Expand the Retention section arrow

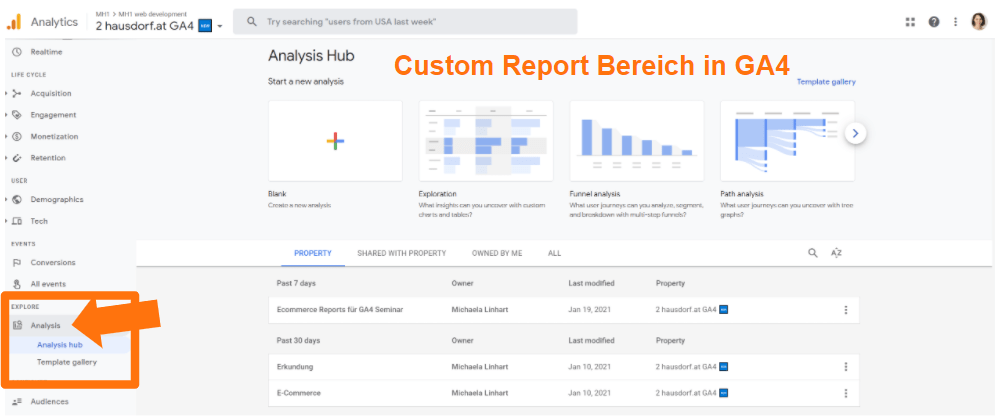[x=6, y=158]
